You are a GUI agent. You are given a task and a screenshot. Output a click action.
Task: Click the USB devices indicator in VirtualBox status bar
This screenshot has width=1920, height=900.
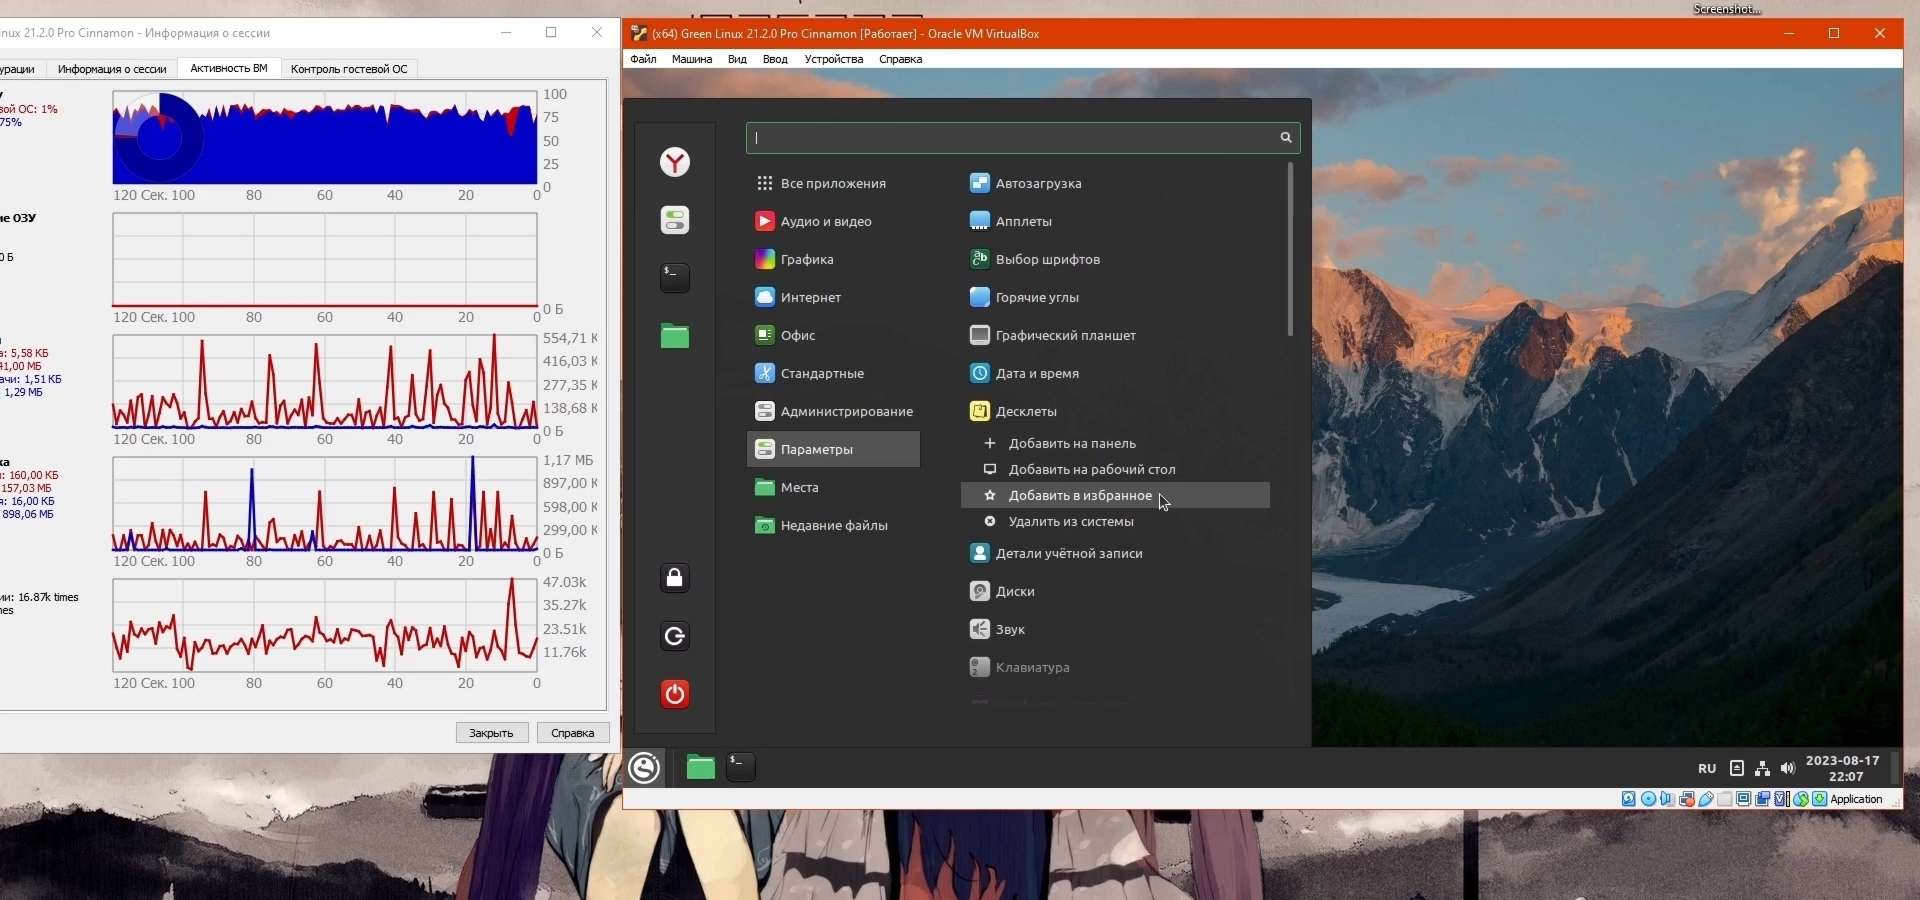1706,799
